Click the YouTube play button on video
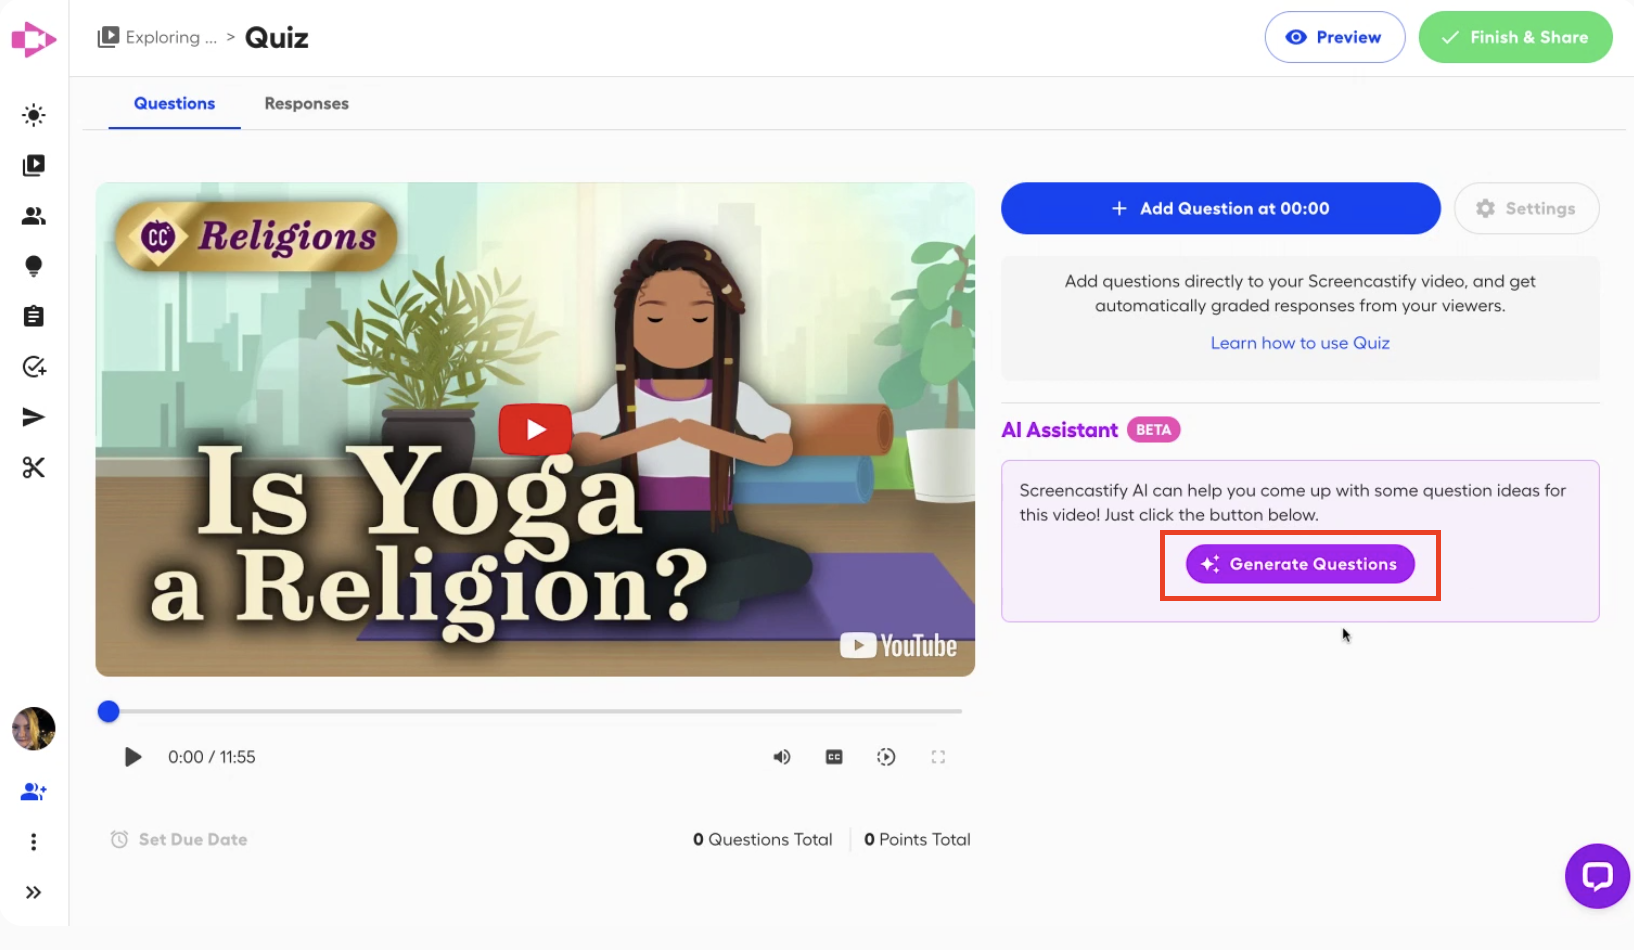 pos(535,430)
